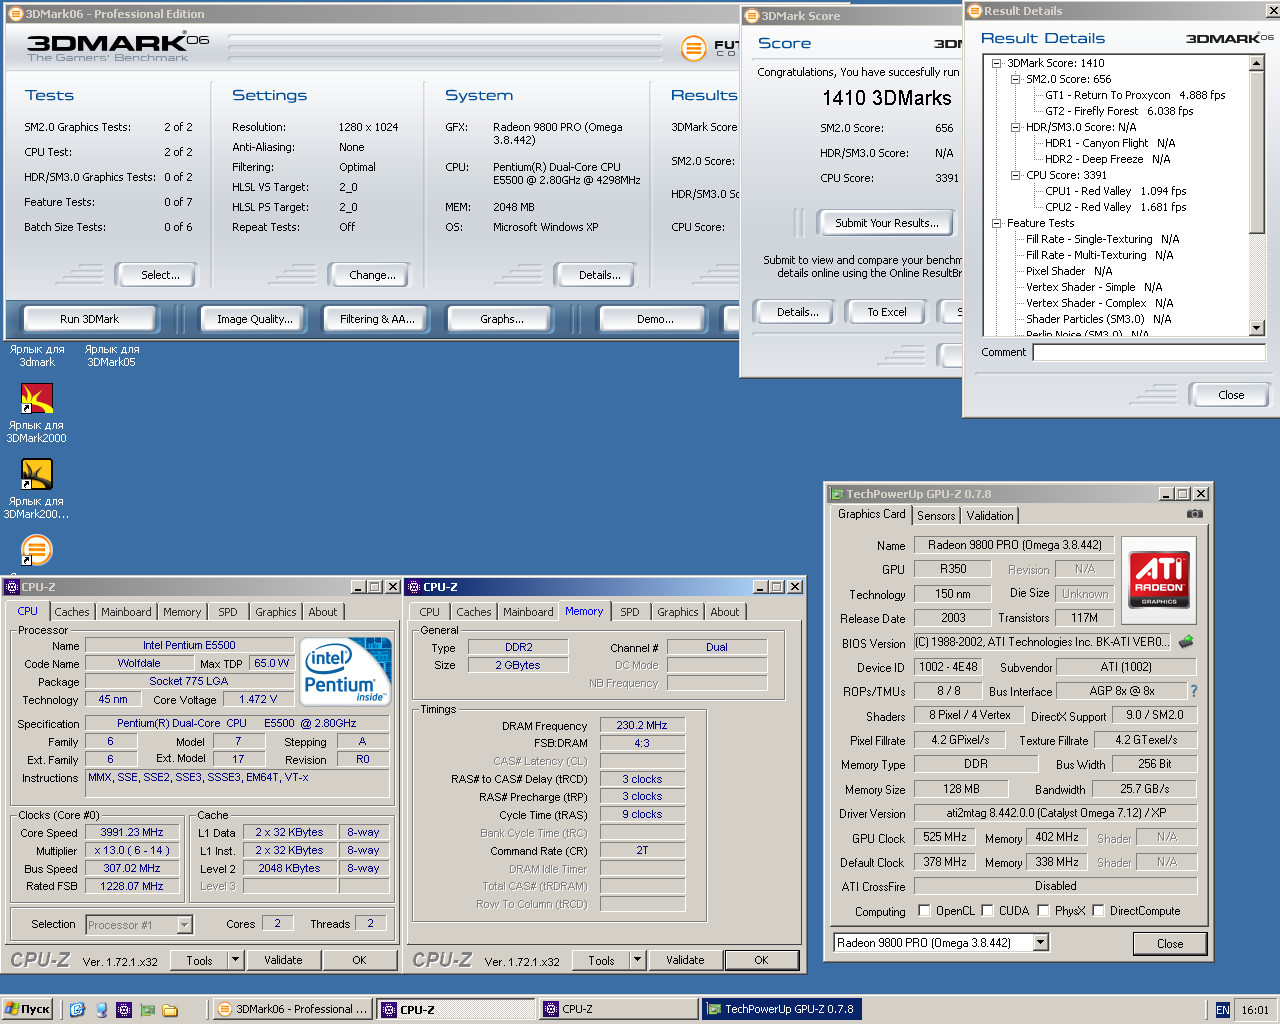Launch GPU-Z card icon in quick launch
This screenshot has height=1024, width=1280.
tap(147, 1010)
